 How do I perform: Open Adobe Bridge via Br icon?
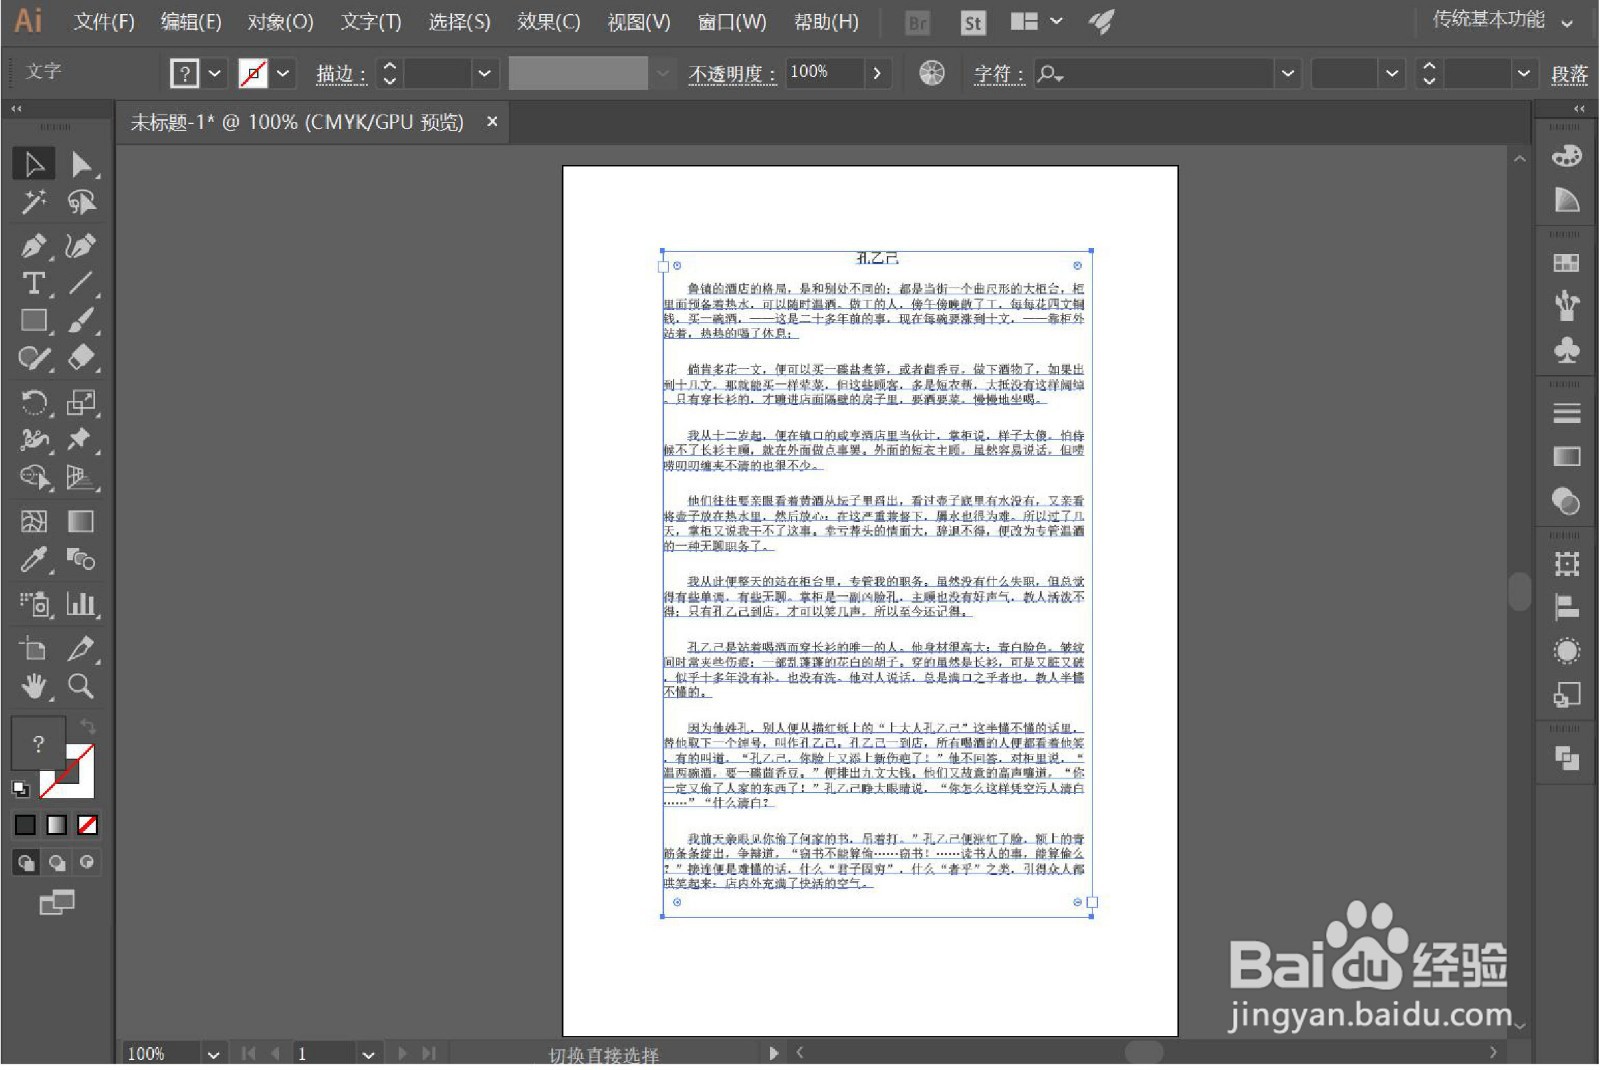(x=916, y=23)
